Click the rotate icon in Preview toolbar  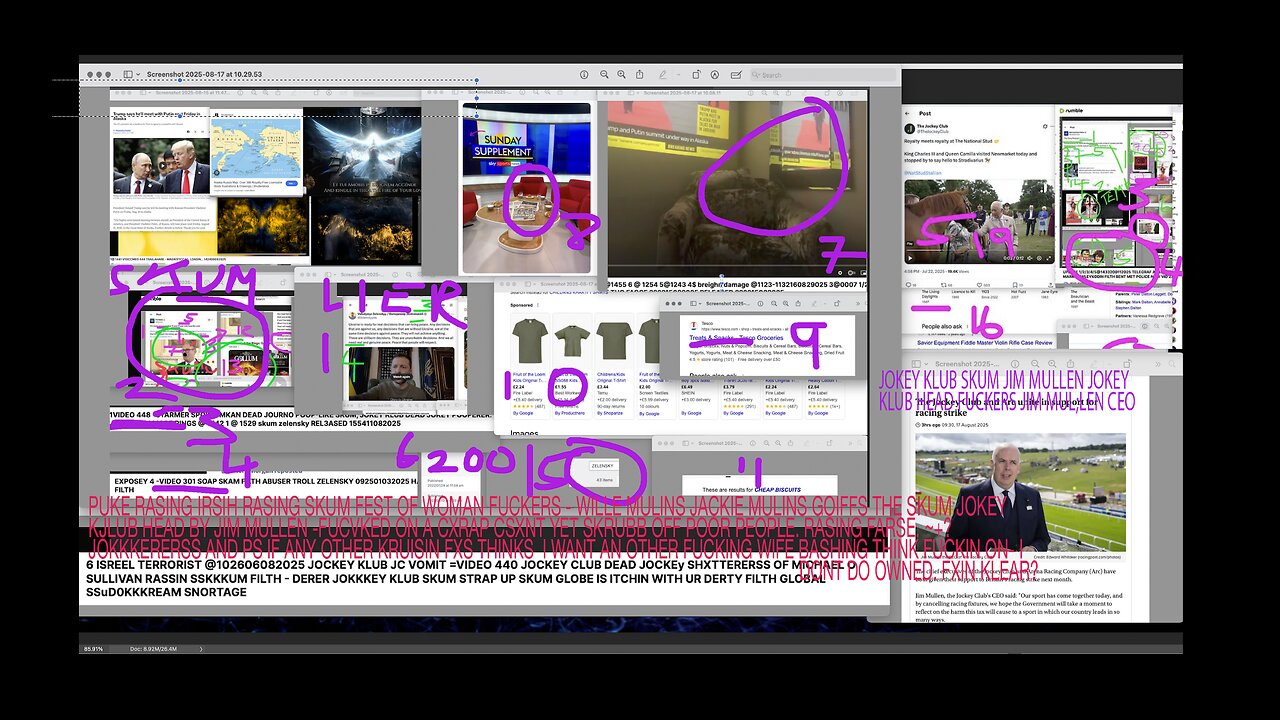696,75
